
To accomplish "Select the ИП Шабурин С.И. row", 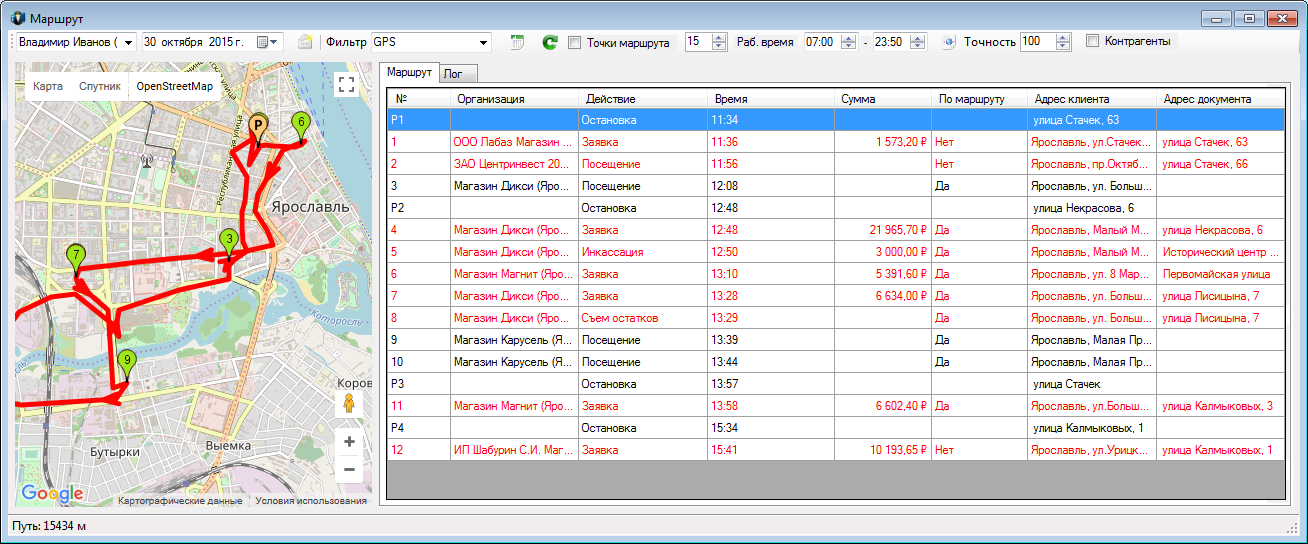I will tap(836, 450).
